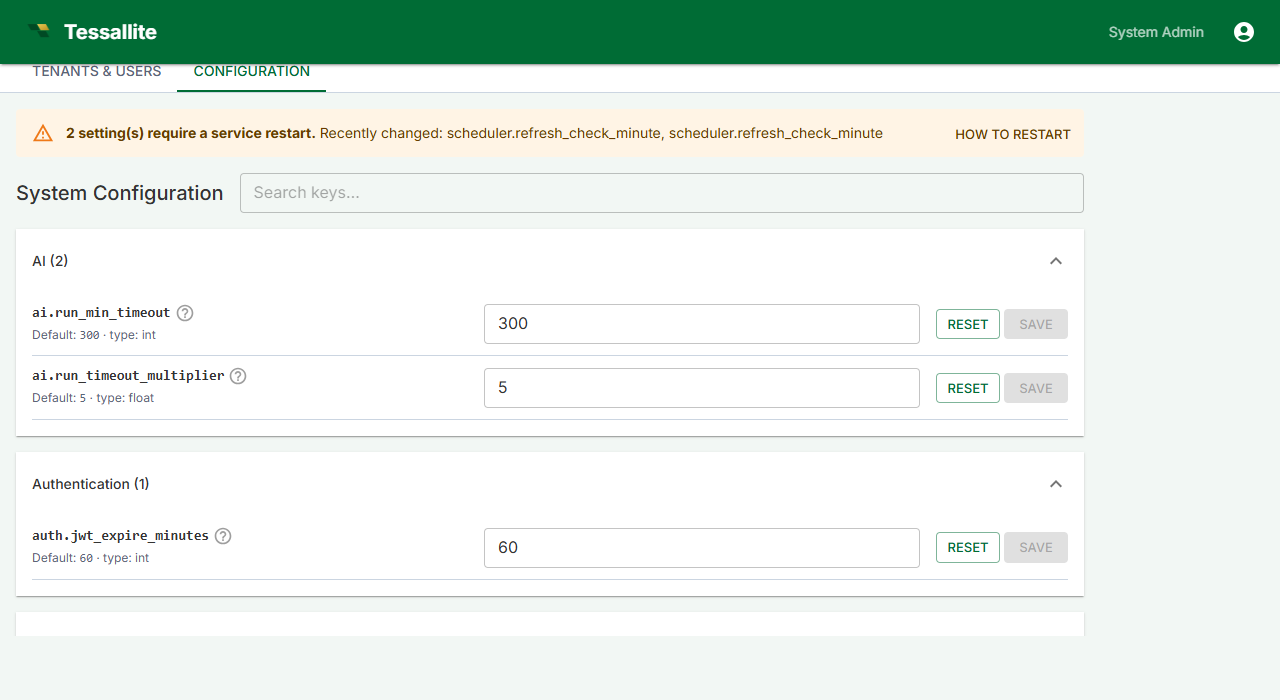The width and height of the screenshot is (1280, 700).
Task: Select the ai.run_min_timeout key name
Action: [101, 313]
